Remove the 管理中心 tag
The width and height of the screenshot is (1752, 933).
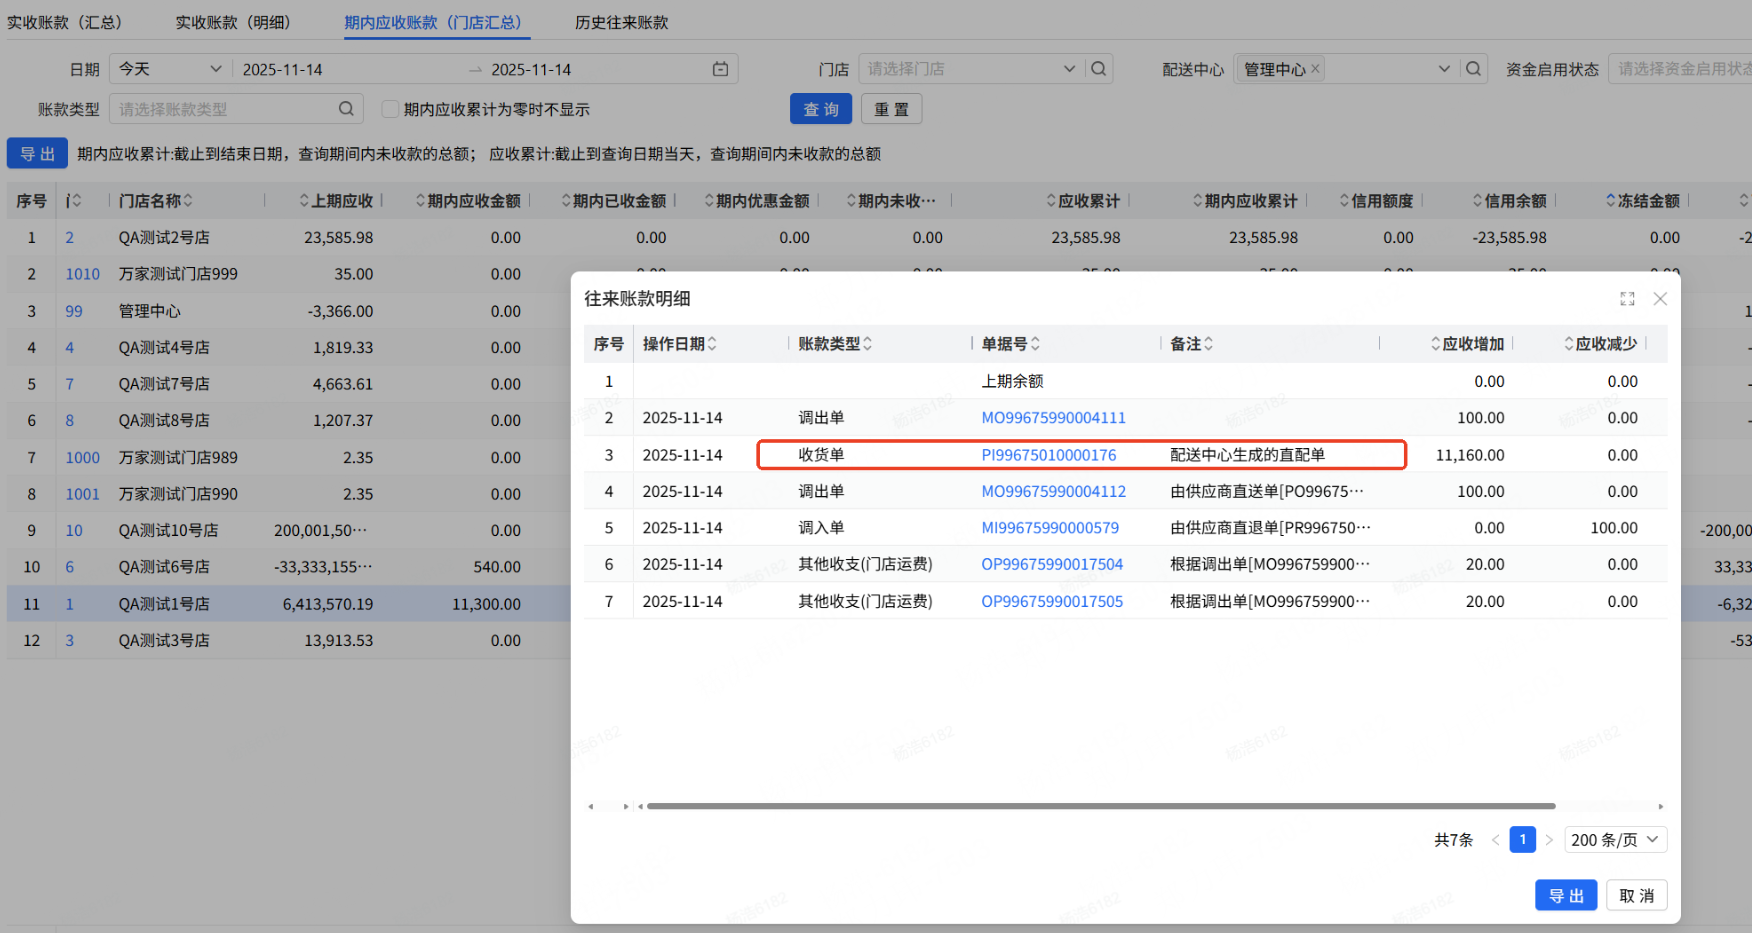click(1315, 69)
